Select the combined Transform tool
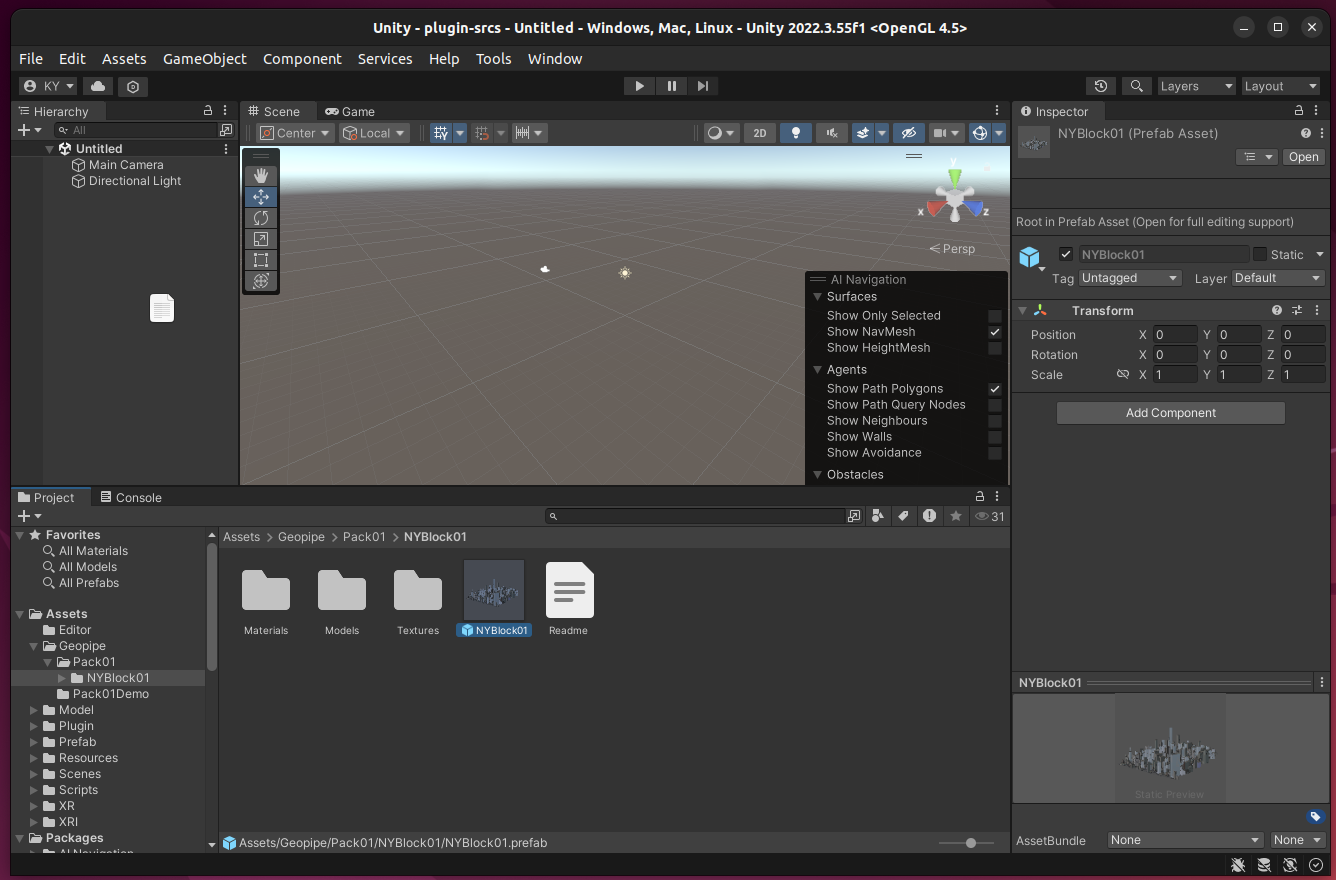The image size is (1336, 880). tap(261, 281)
